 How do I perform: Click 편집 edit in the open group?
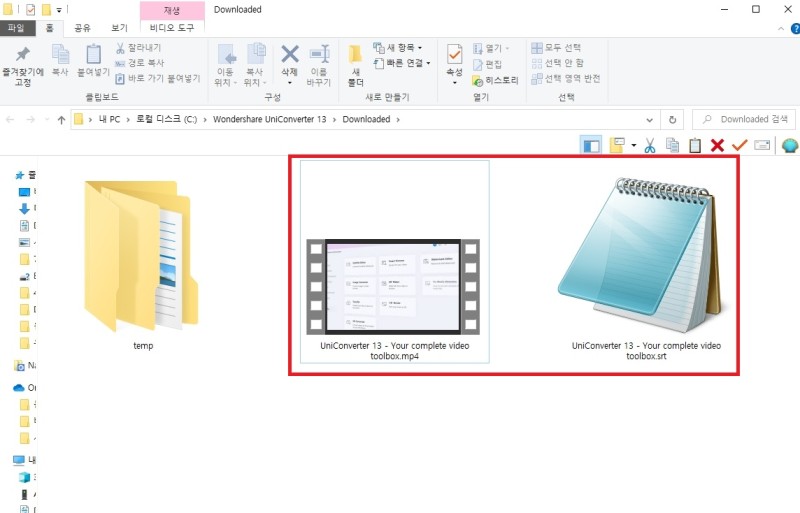(x=488, y=64)
